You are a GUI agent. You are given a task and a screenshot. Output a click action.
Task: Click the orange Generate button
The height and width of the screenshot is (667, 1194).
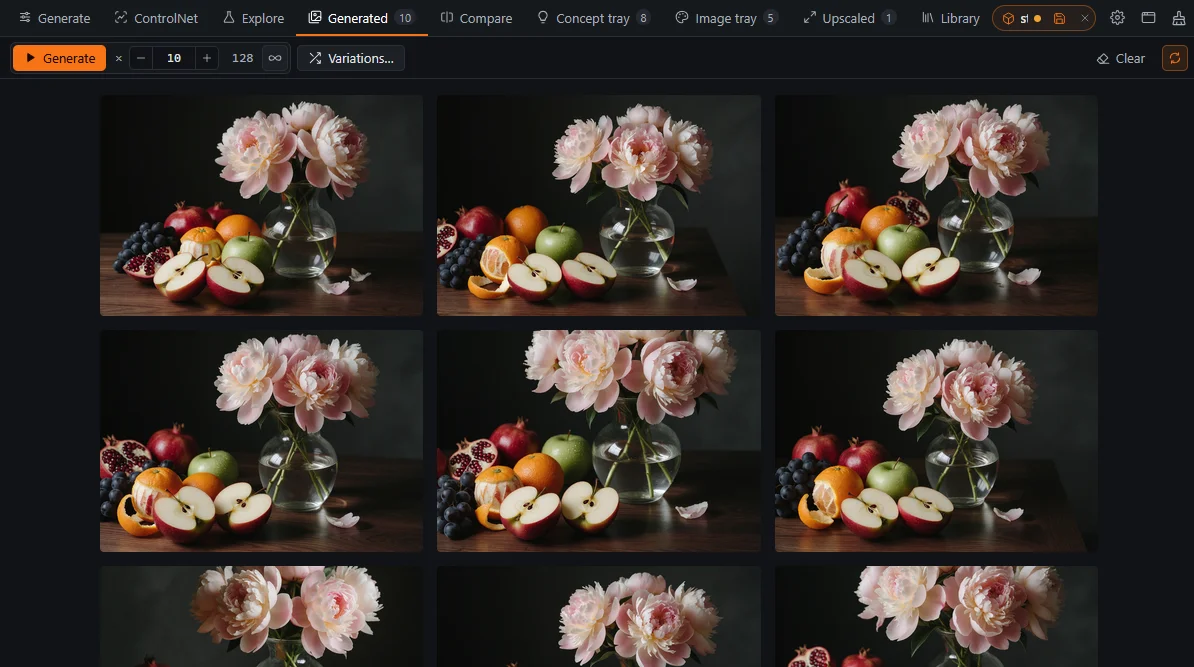point(59,58)
